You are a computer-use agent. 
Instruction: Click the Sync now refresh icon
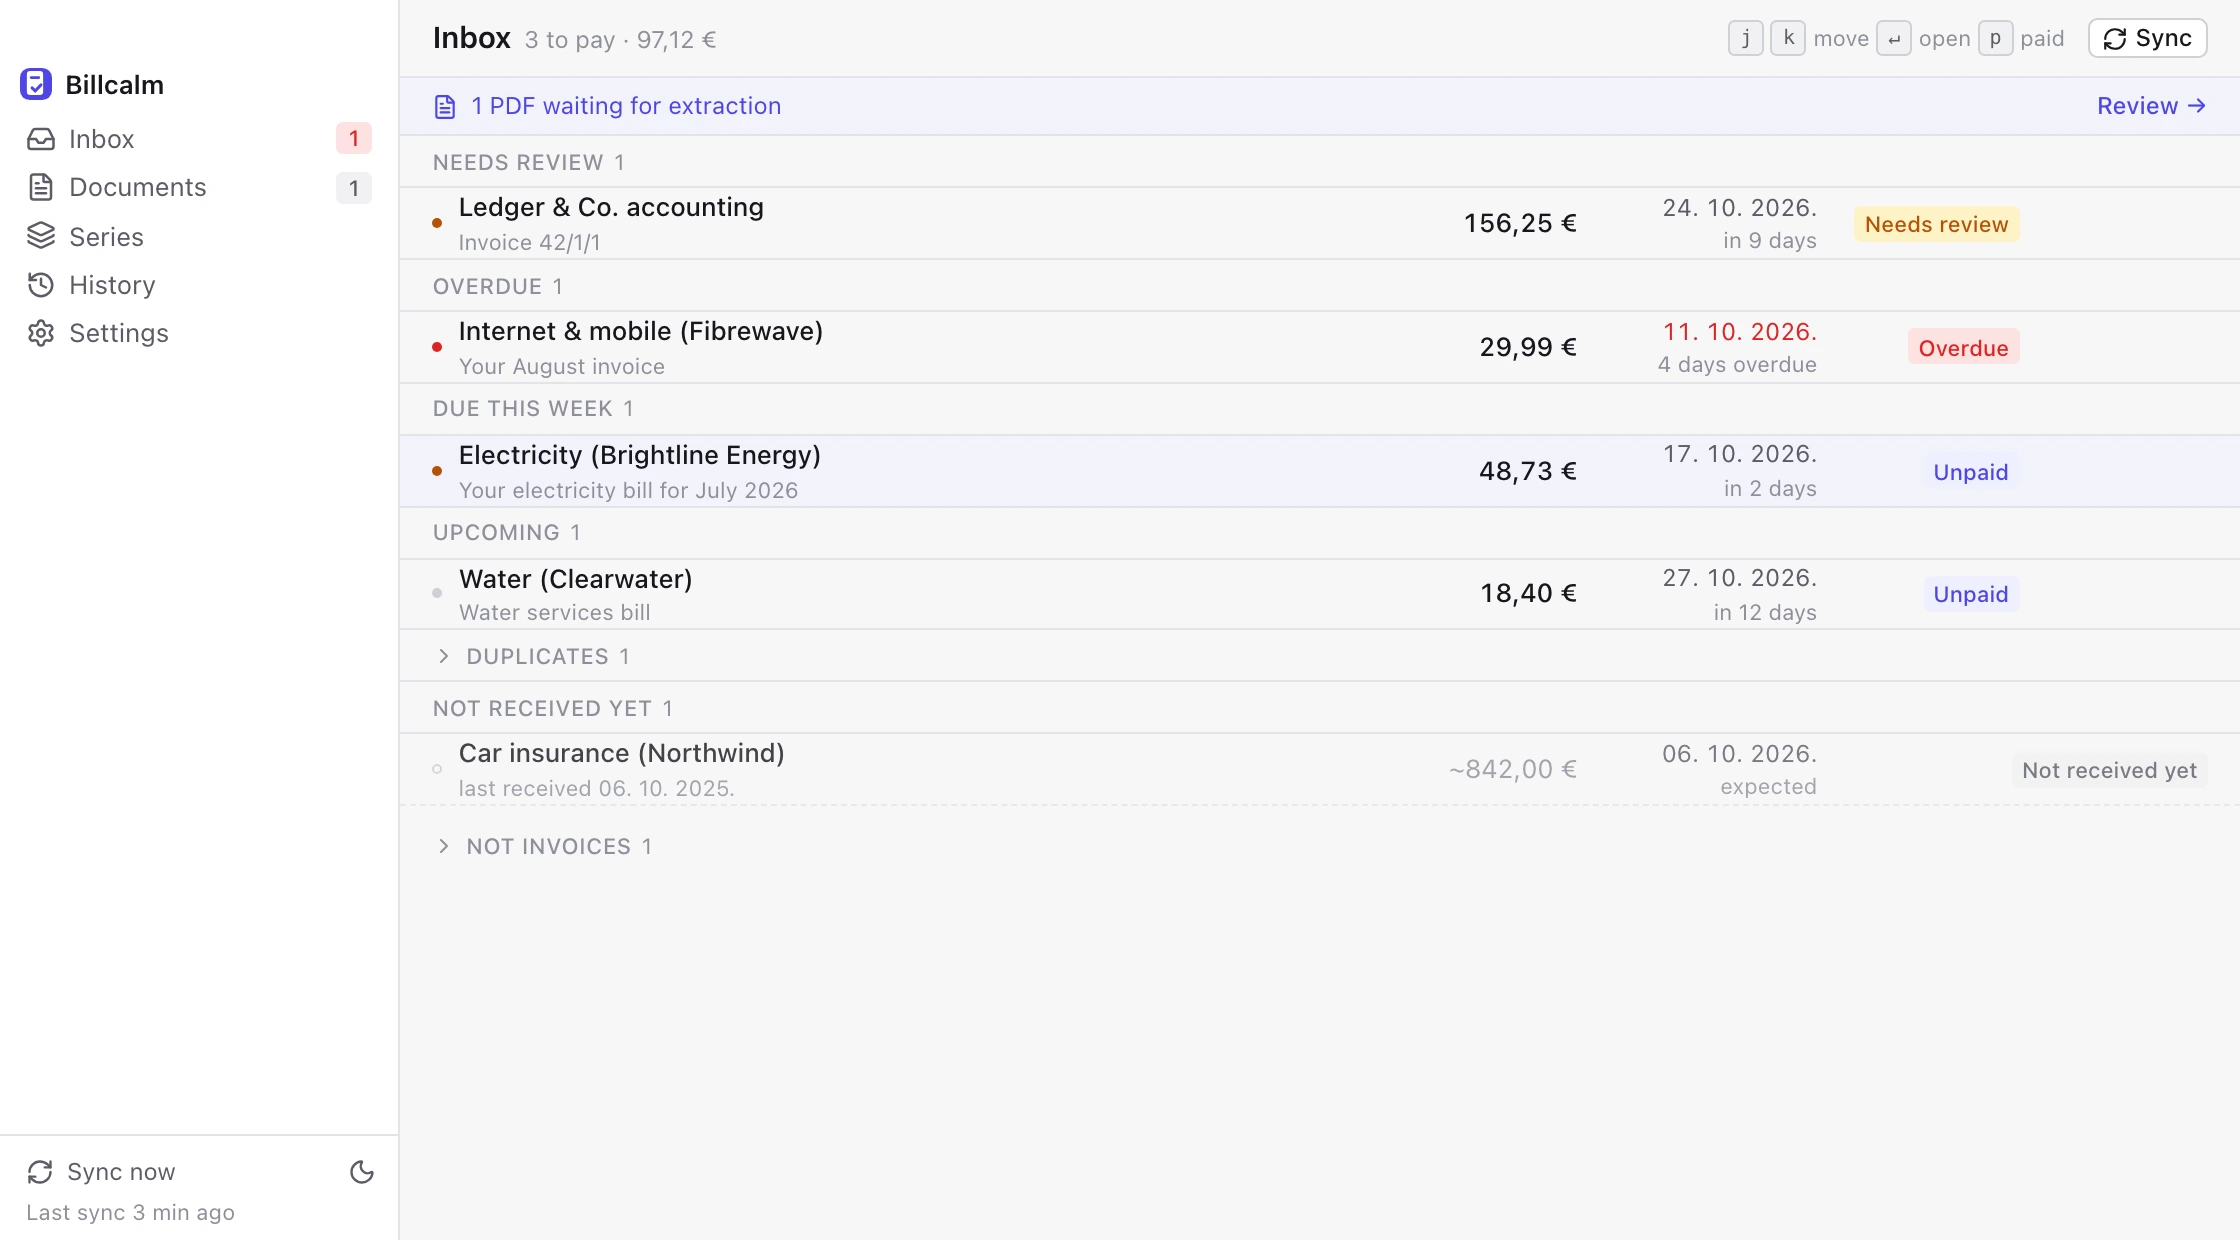click(x=40, y=1171)
